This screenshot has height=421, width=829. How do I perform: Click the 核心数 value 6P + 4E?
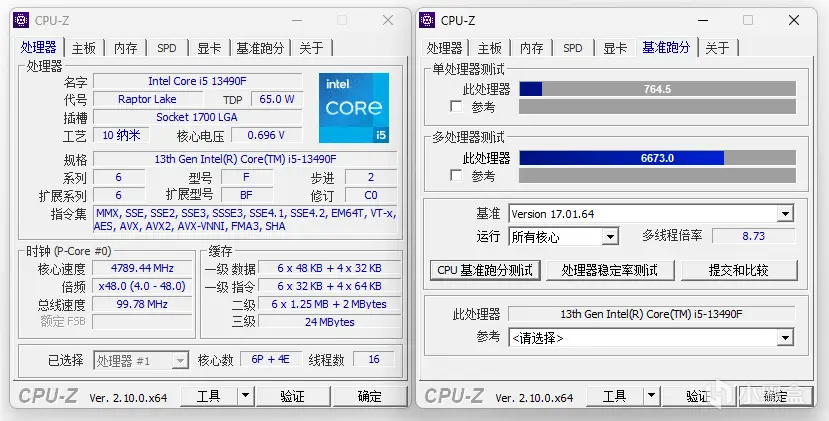tap(271, 359)
